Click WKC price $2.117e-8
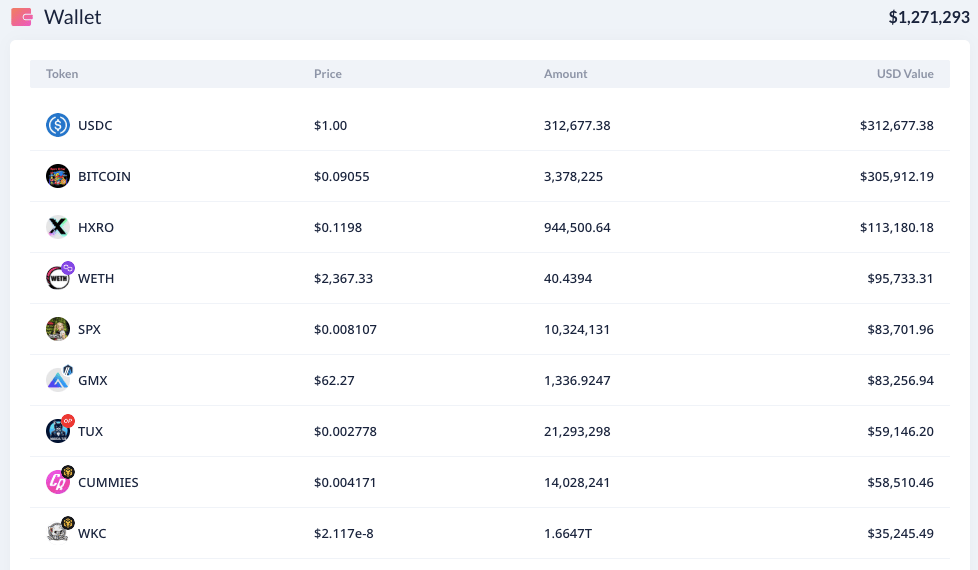 point(343,534)
